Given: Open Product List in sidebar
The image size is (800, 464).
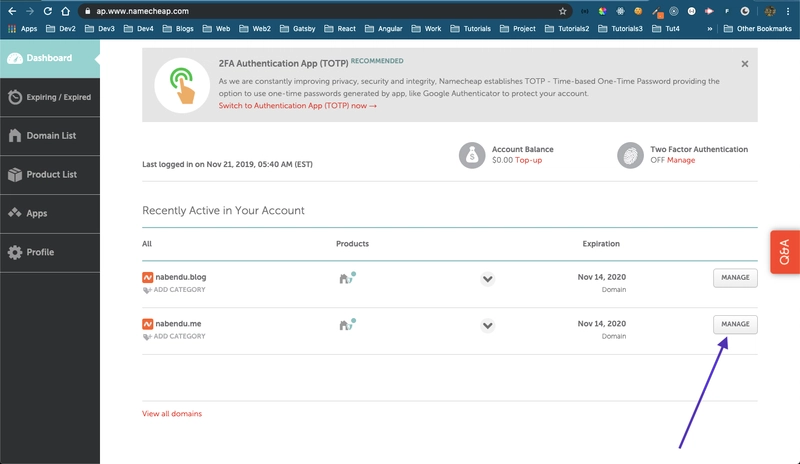Looking at the screenshot, I should click(49, 175).
